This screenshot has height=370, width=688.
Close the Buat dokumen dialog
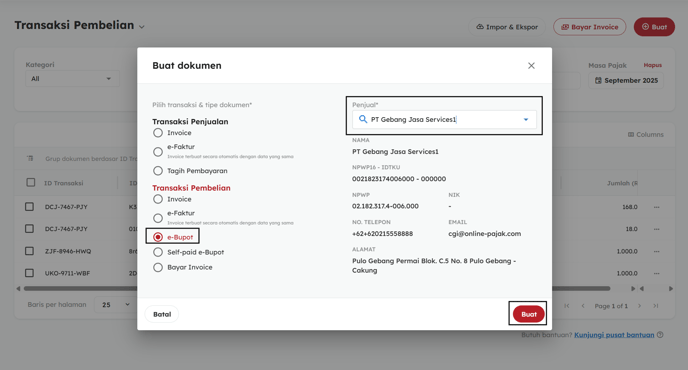pyautogui.click(x=531, y=65)
